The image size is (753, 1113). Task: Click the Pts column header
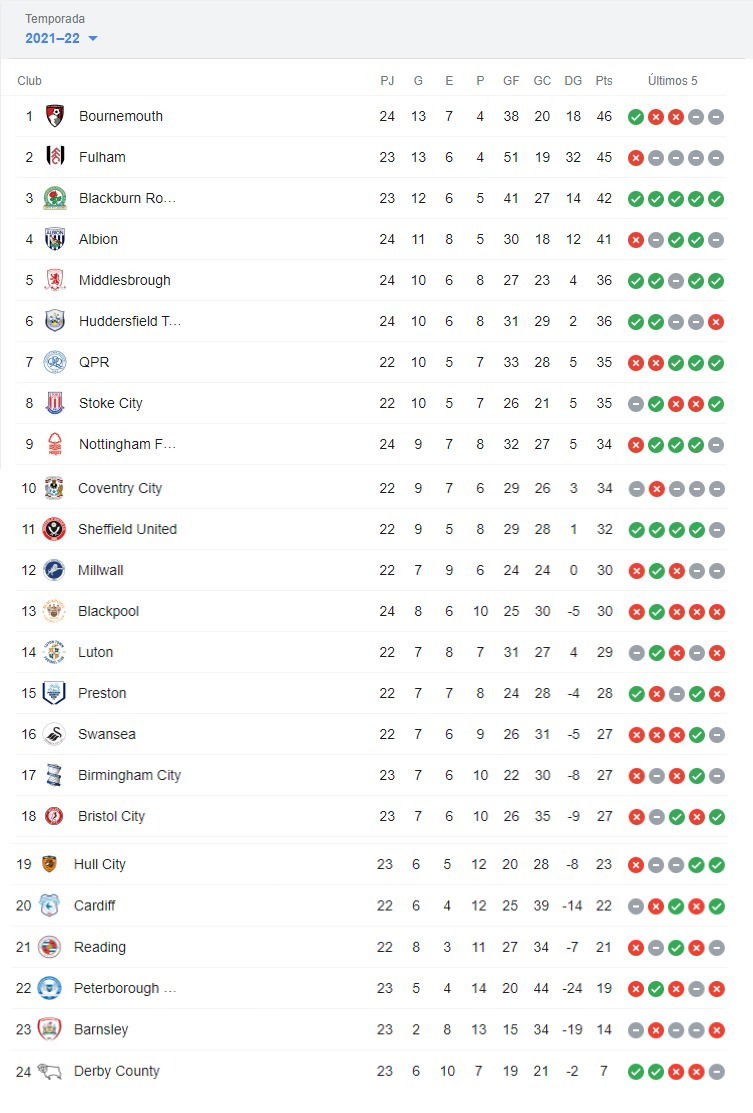pyautogui.click(x=604, y=81)
